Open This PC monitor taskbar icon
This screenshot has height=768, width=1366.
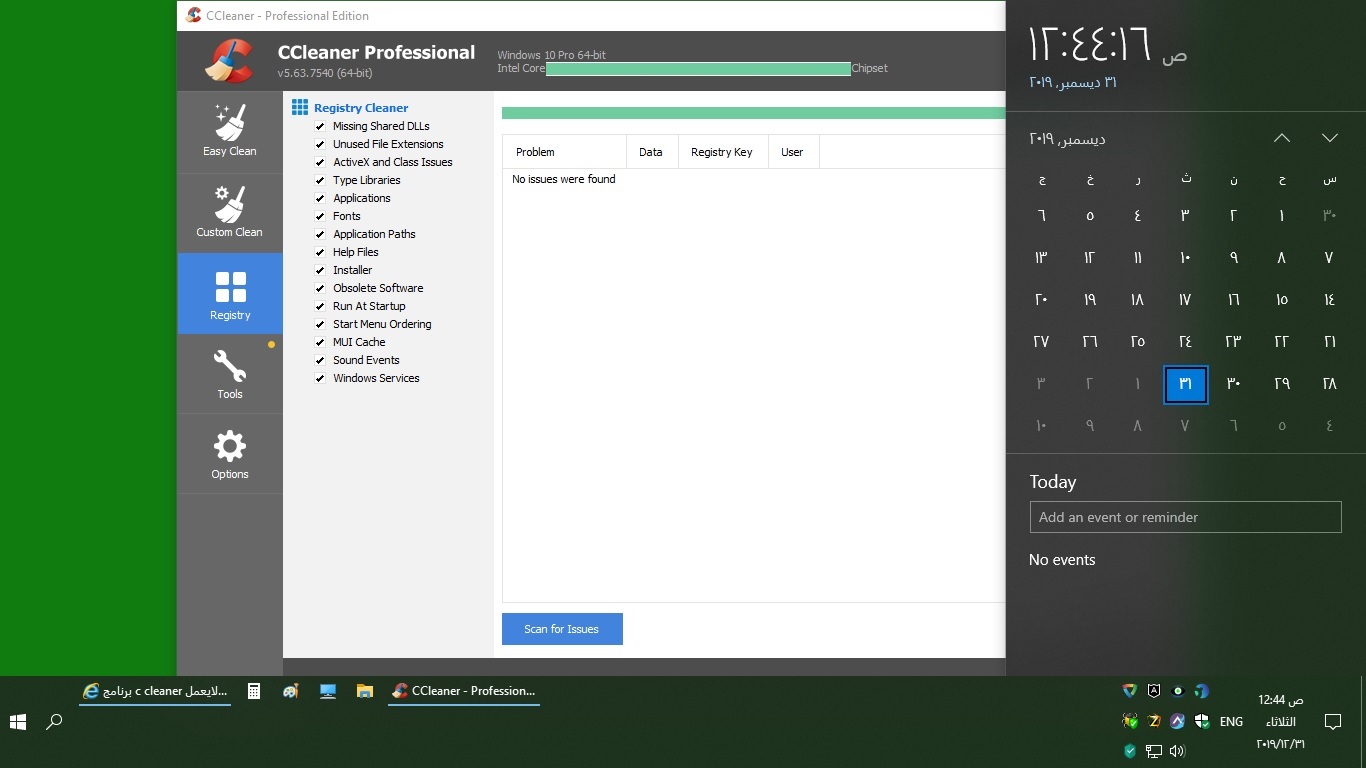(328, 691)
